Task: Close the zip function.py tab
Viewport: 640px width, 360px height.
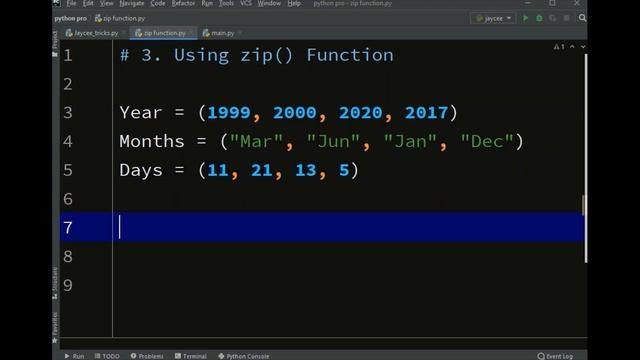Action: pyautogui.click(x=191, y=33)
